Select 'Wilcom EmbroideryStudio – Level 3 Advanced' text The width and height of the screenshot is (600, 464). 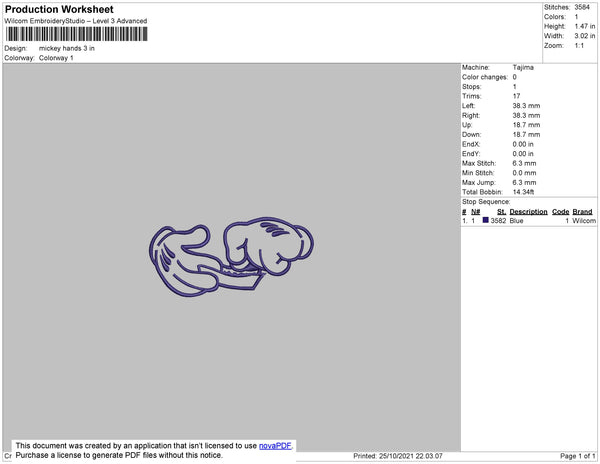(x=76, y=21)
